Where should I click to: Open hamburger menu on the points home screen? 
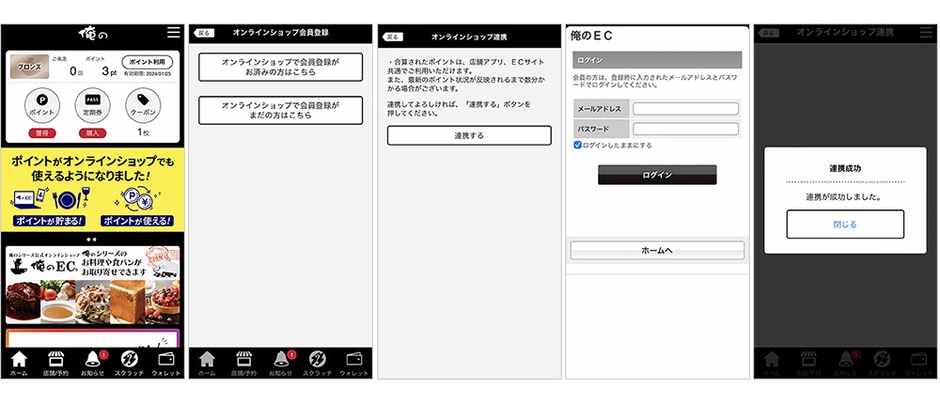click(x=174, y=33)
